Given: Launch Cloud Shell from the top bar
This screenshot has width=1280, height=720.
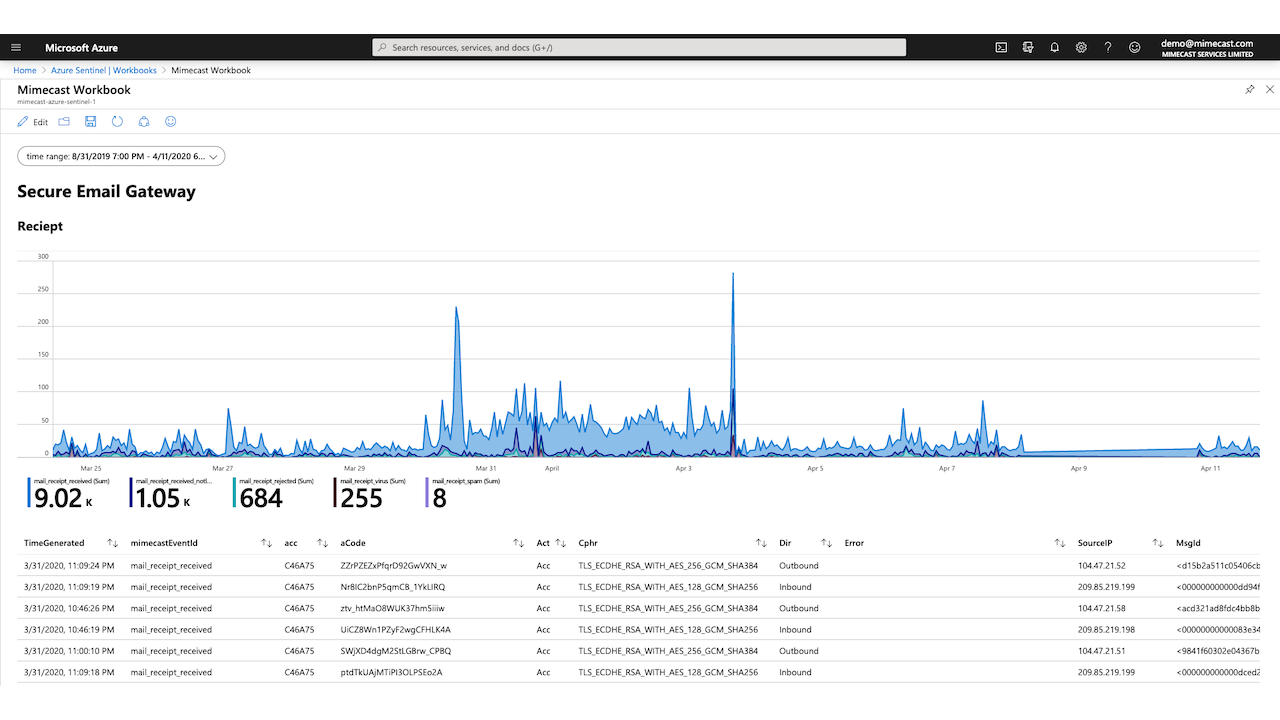Looking at the screenshot, I should click(x=1001, y=47).
